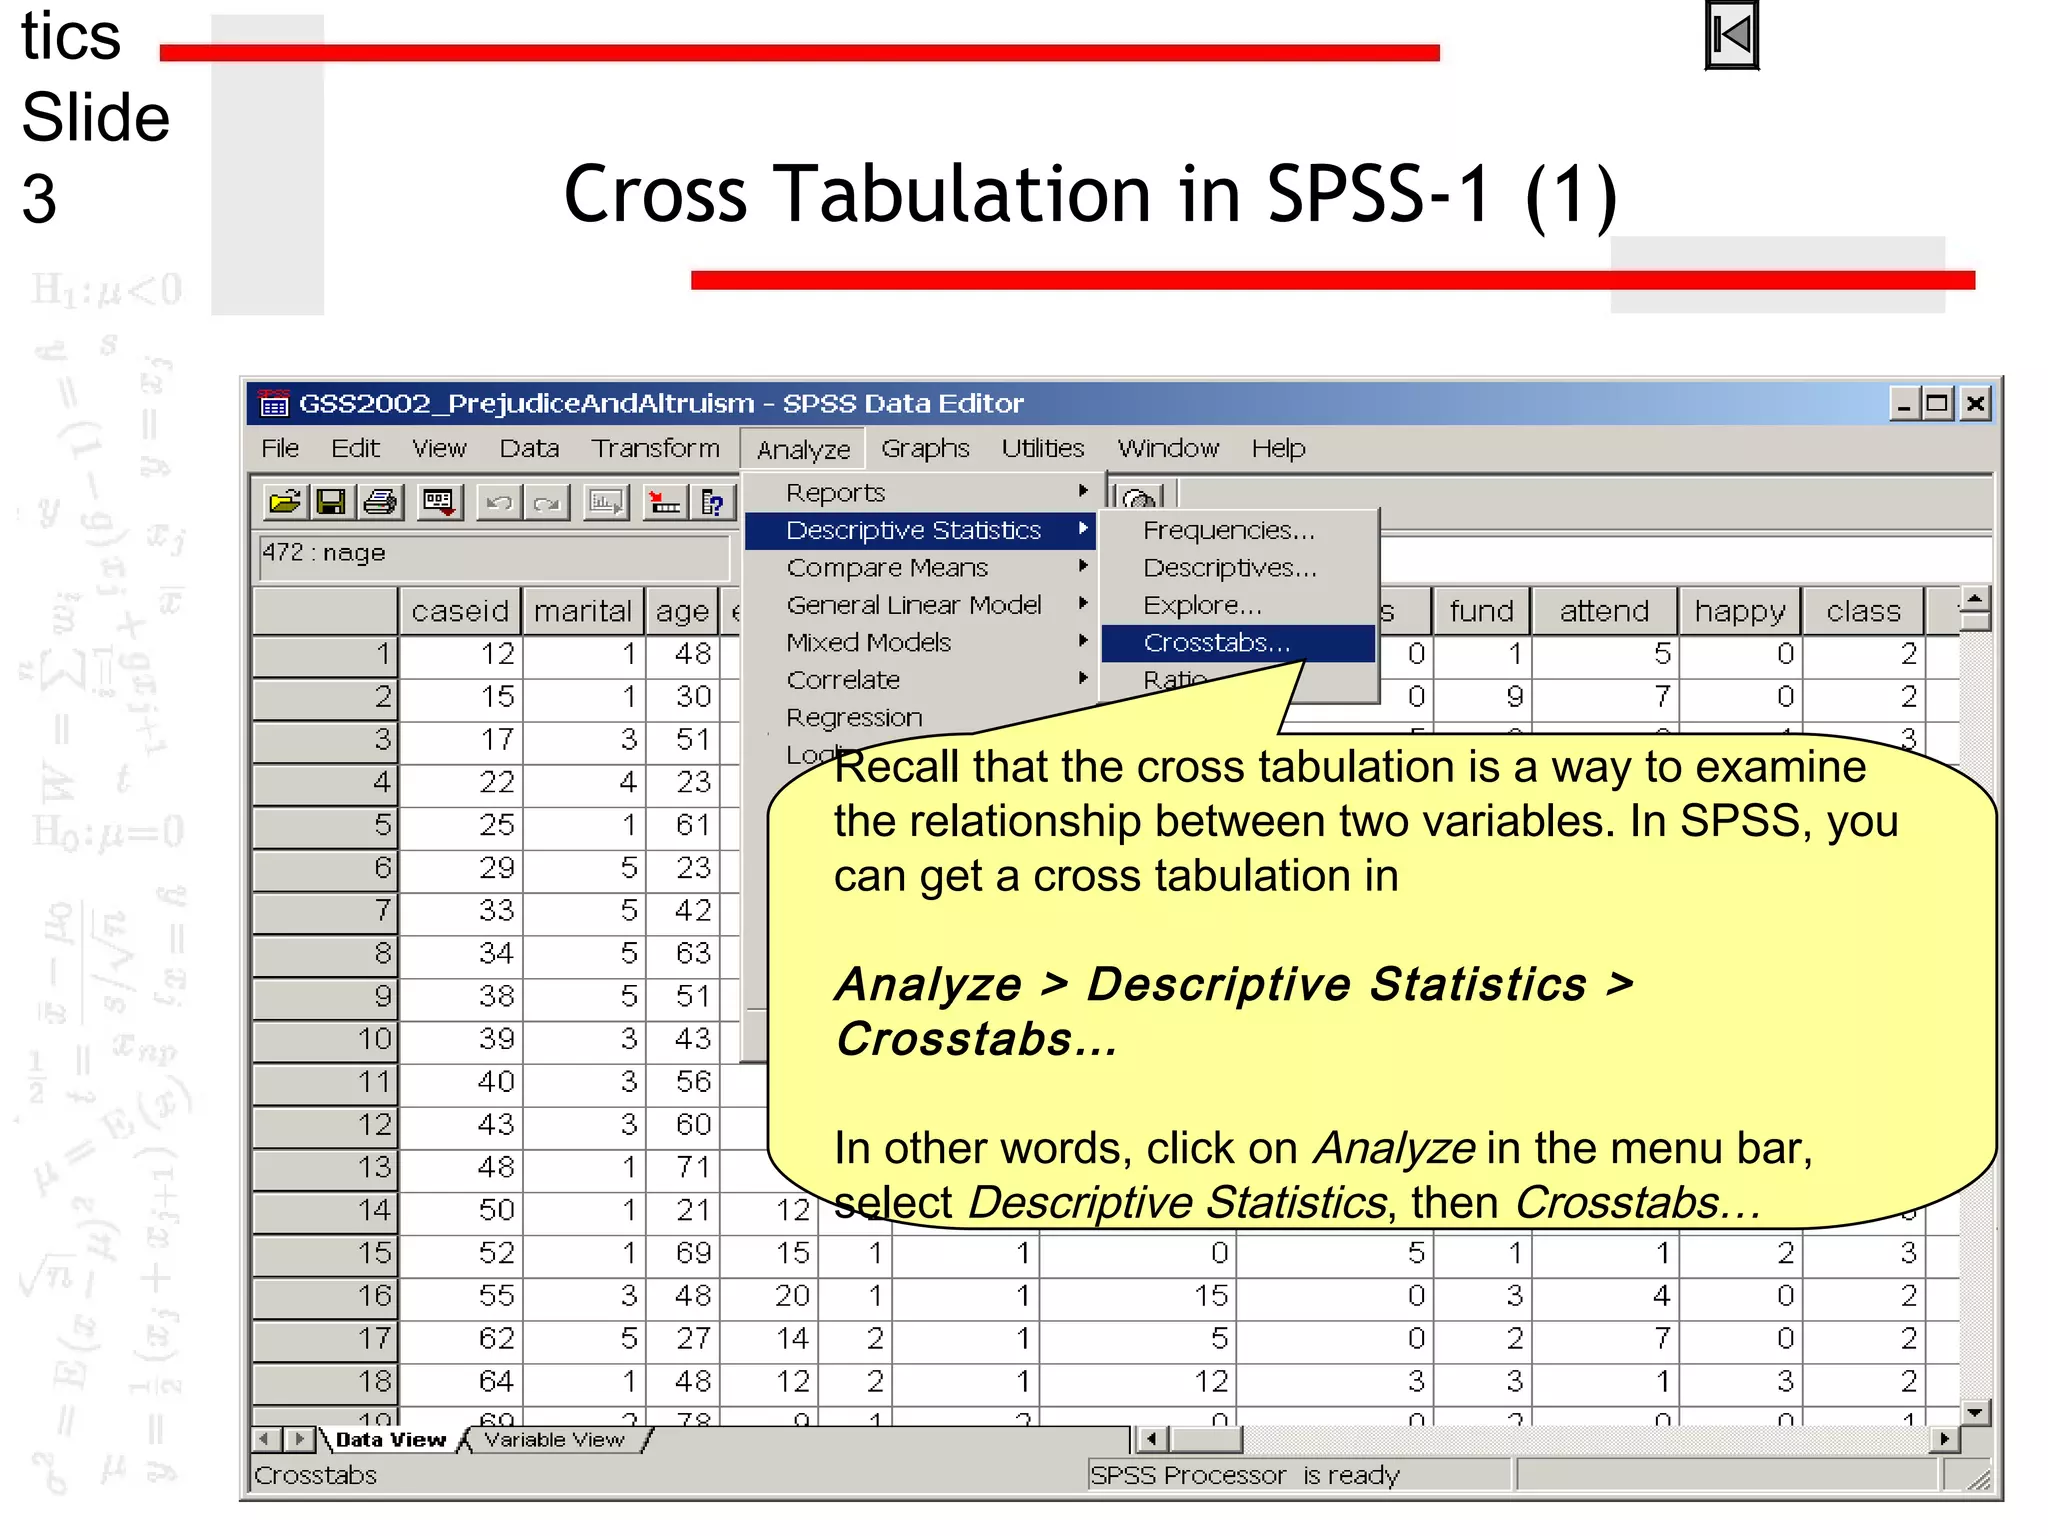Choose Frequencies... from the submenu
2048x1536 pixels.
[1238, 530]
